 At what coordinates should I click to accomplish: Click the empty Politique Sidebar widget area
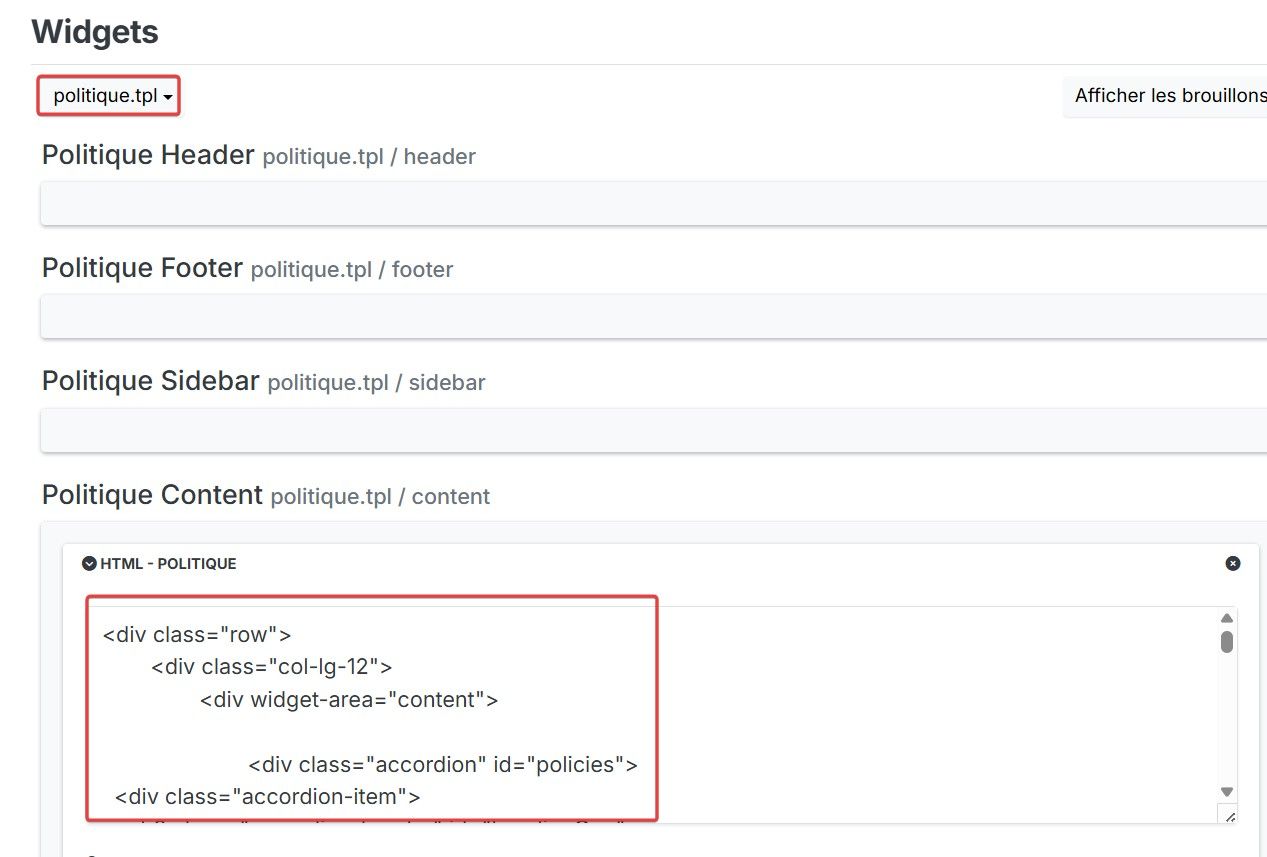pos(650,430)
